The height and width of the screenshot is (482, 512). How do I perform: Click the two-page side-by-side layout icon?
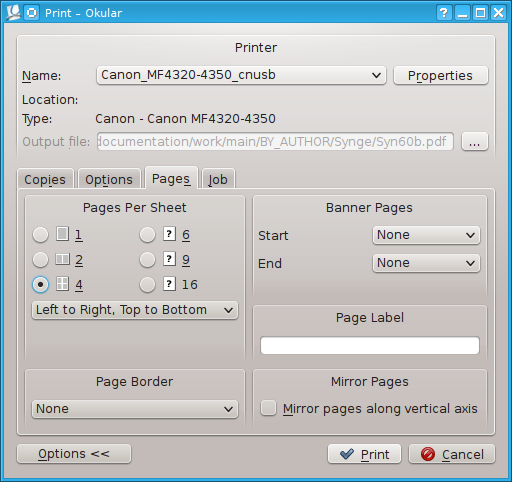coord(62,259)
